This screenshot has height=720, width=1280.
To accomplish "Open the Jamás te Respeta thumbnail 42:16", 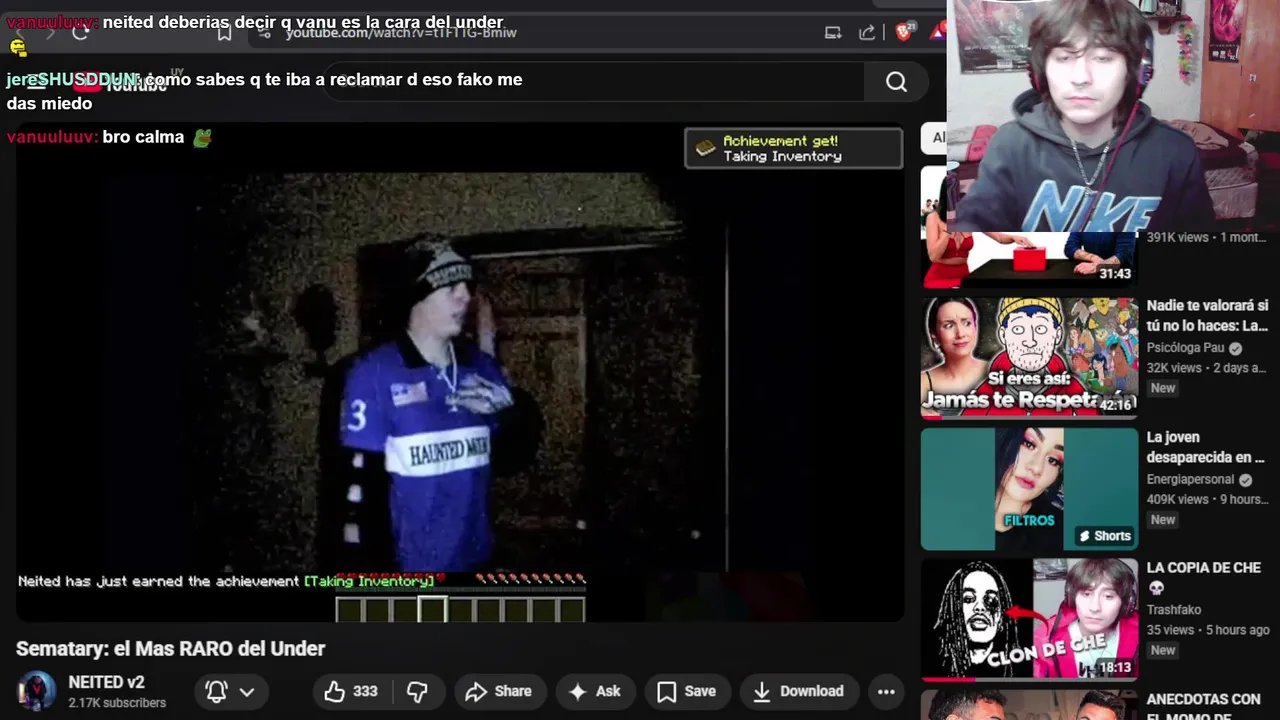I will tap(1029, 358).
